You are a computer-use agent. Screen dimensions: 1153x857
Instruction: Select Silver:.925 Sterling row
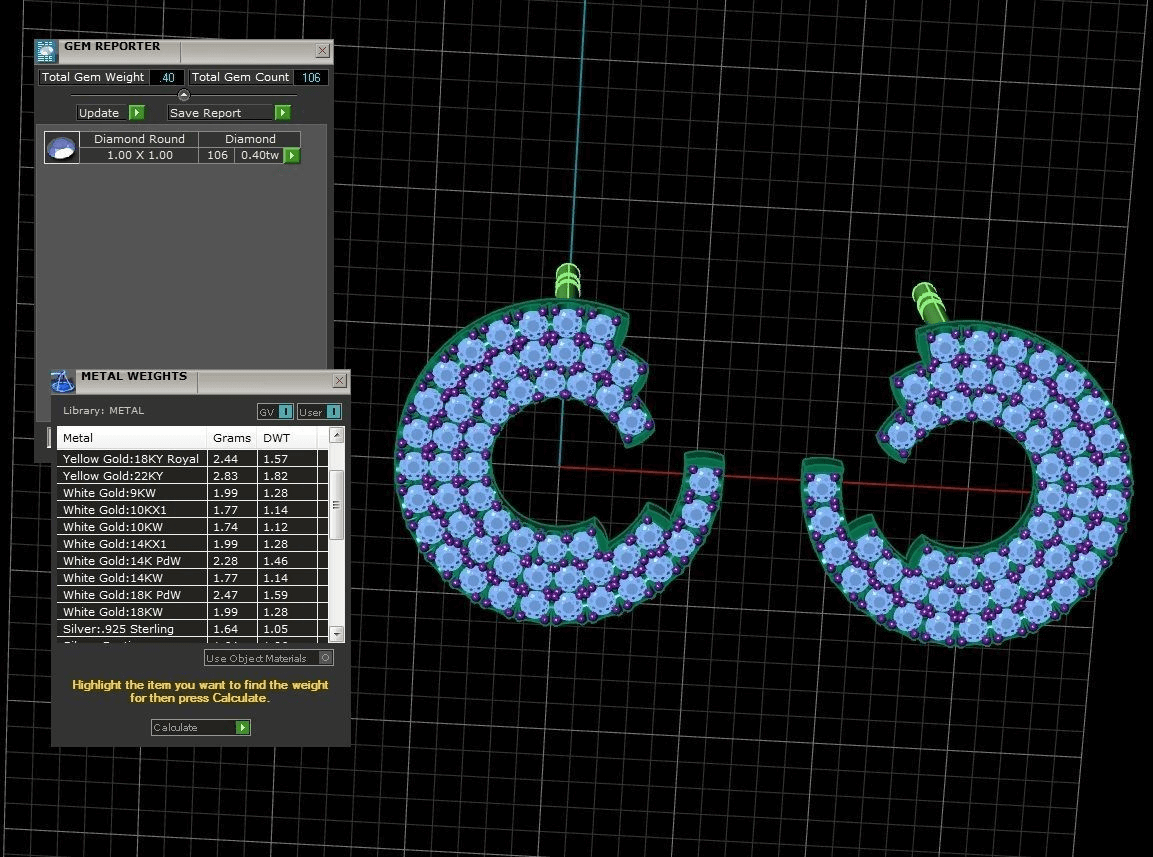(192, 628)
